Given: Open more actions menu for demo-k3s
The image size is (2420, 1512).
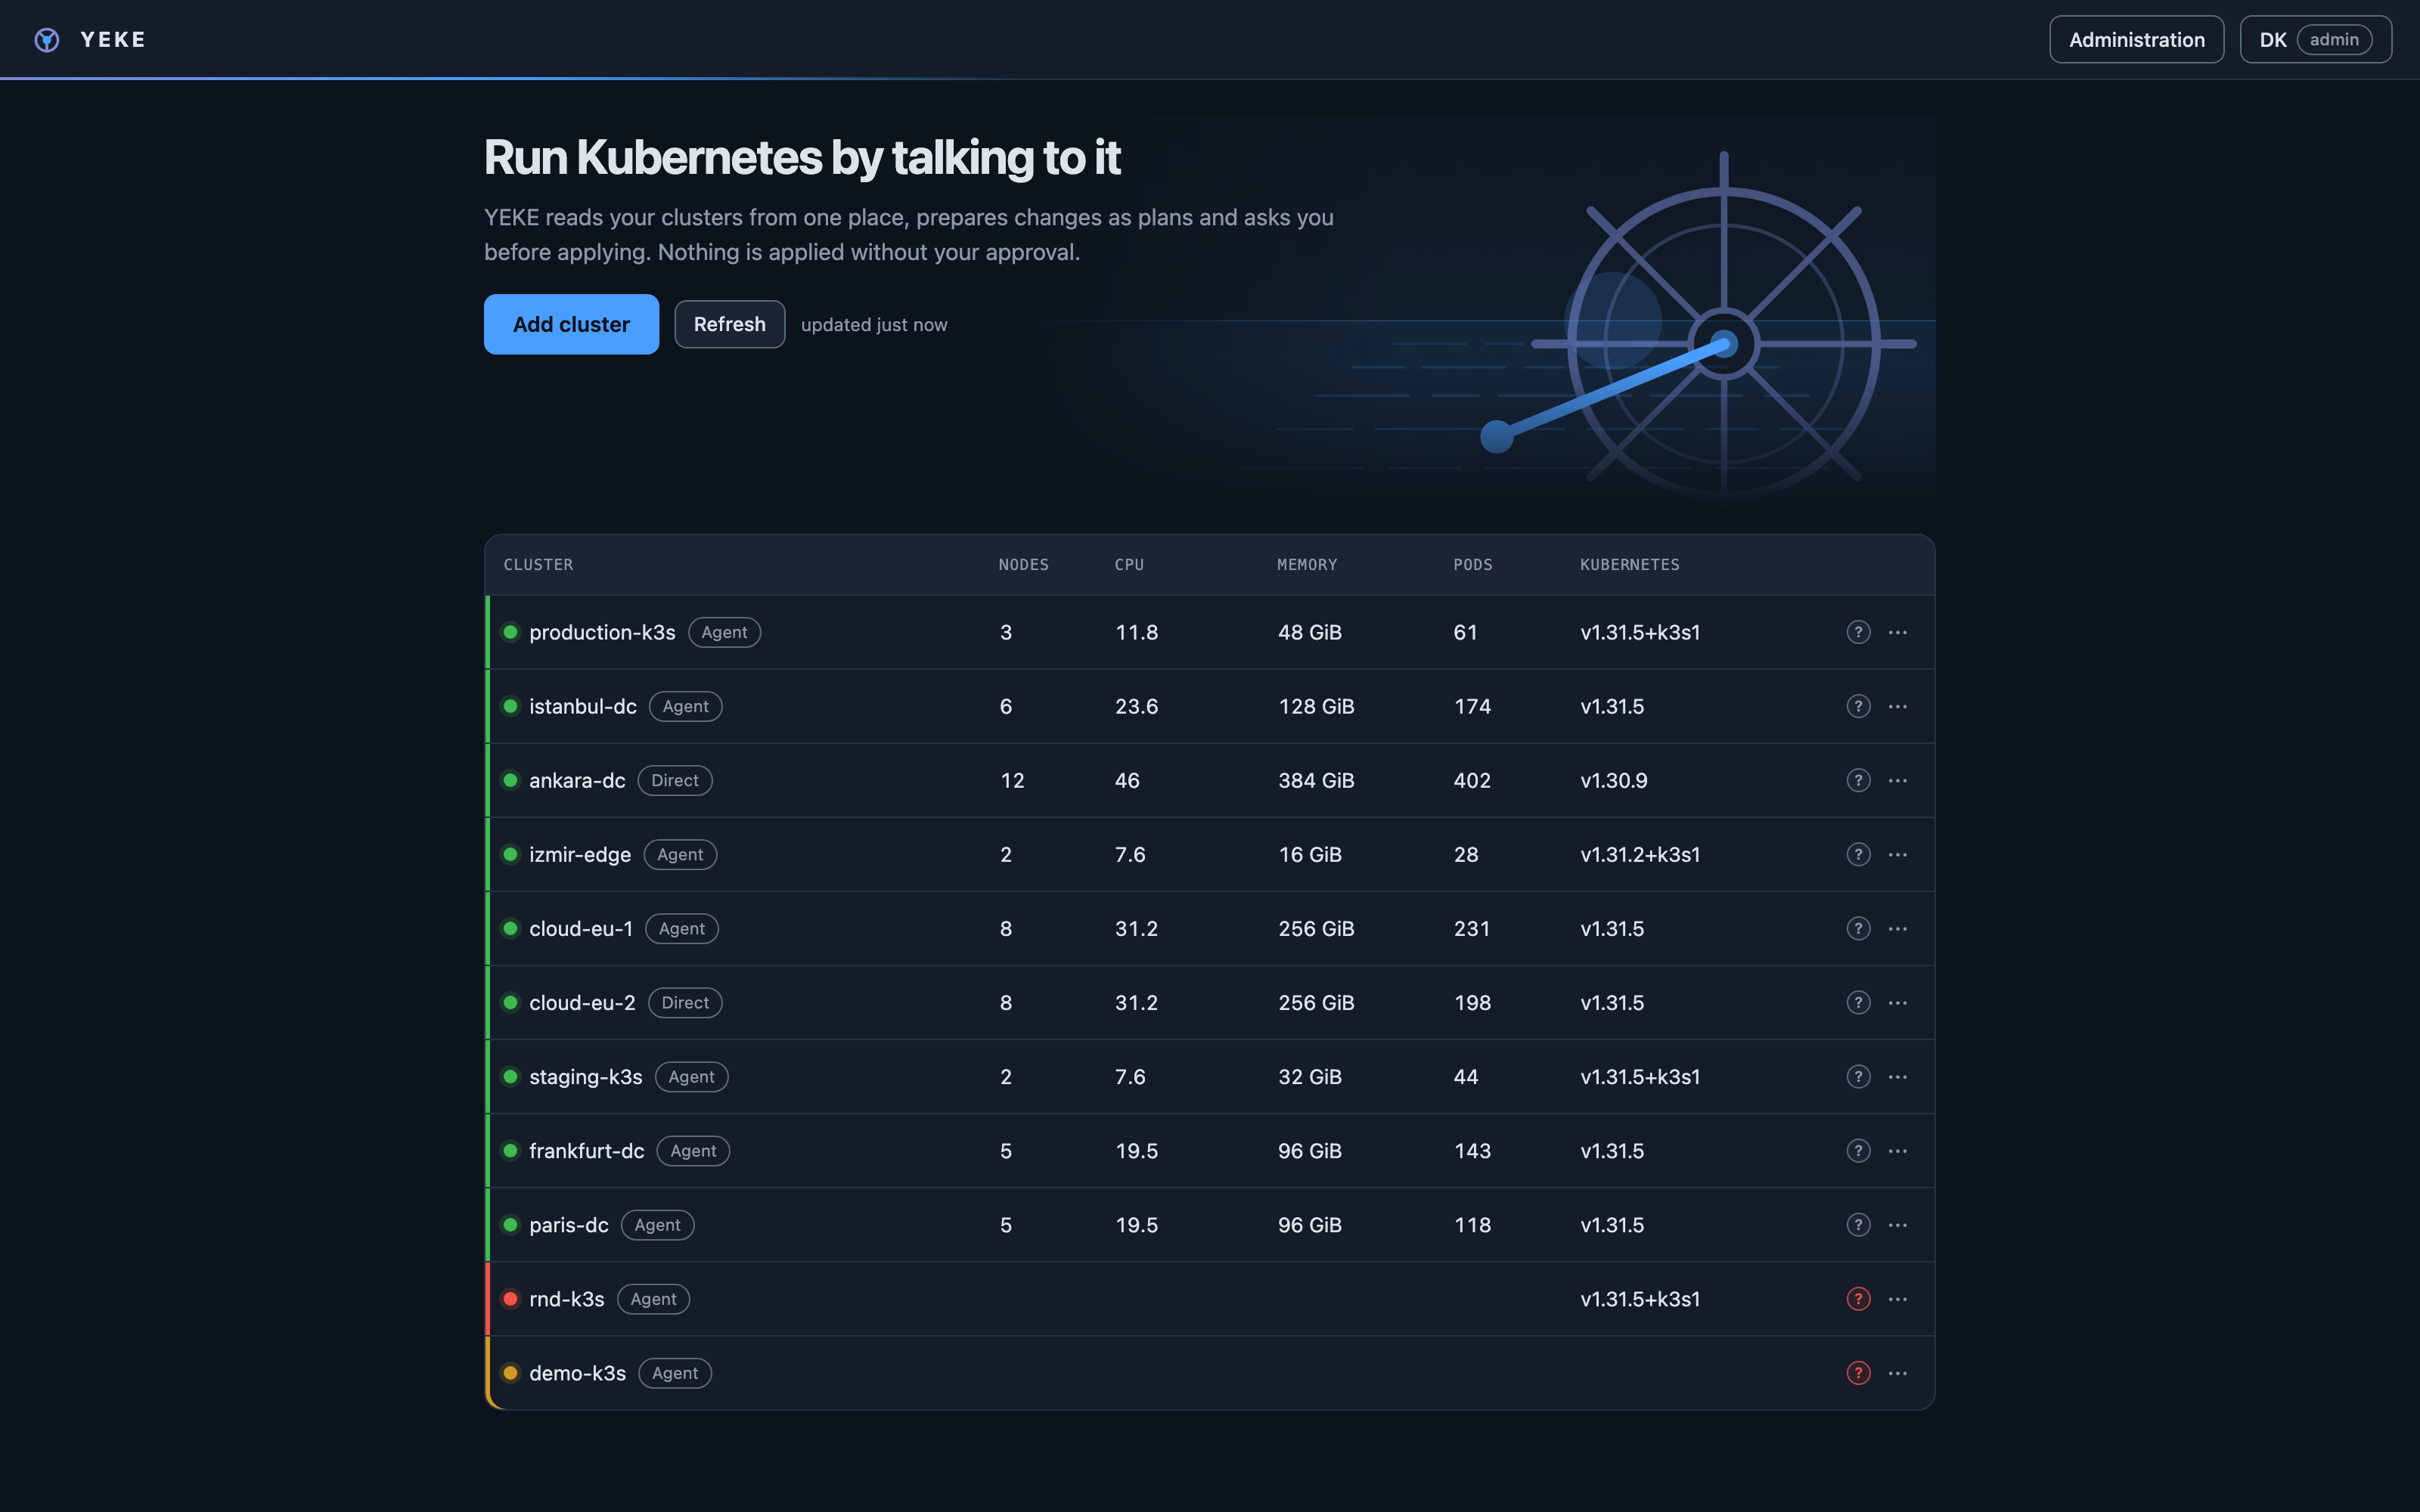Looking at the screenshot, I should [1897, 1372].
